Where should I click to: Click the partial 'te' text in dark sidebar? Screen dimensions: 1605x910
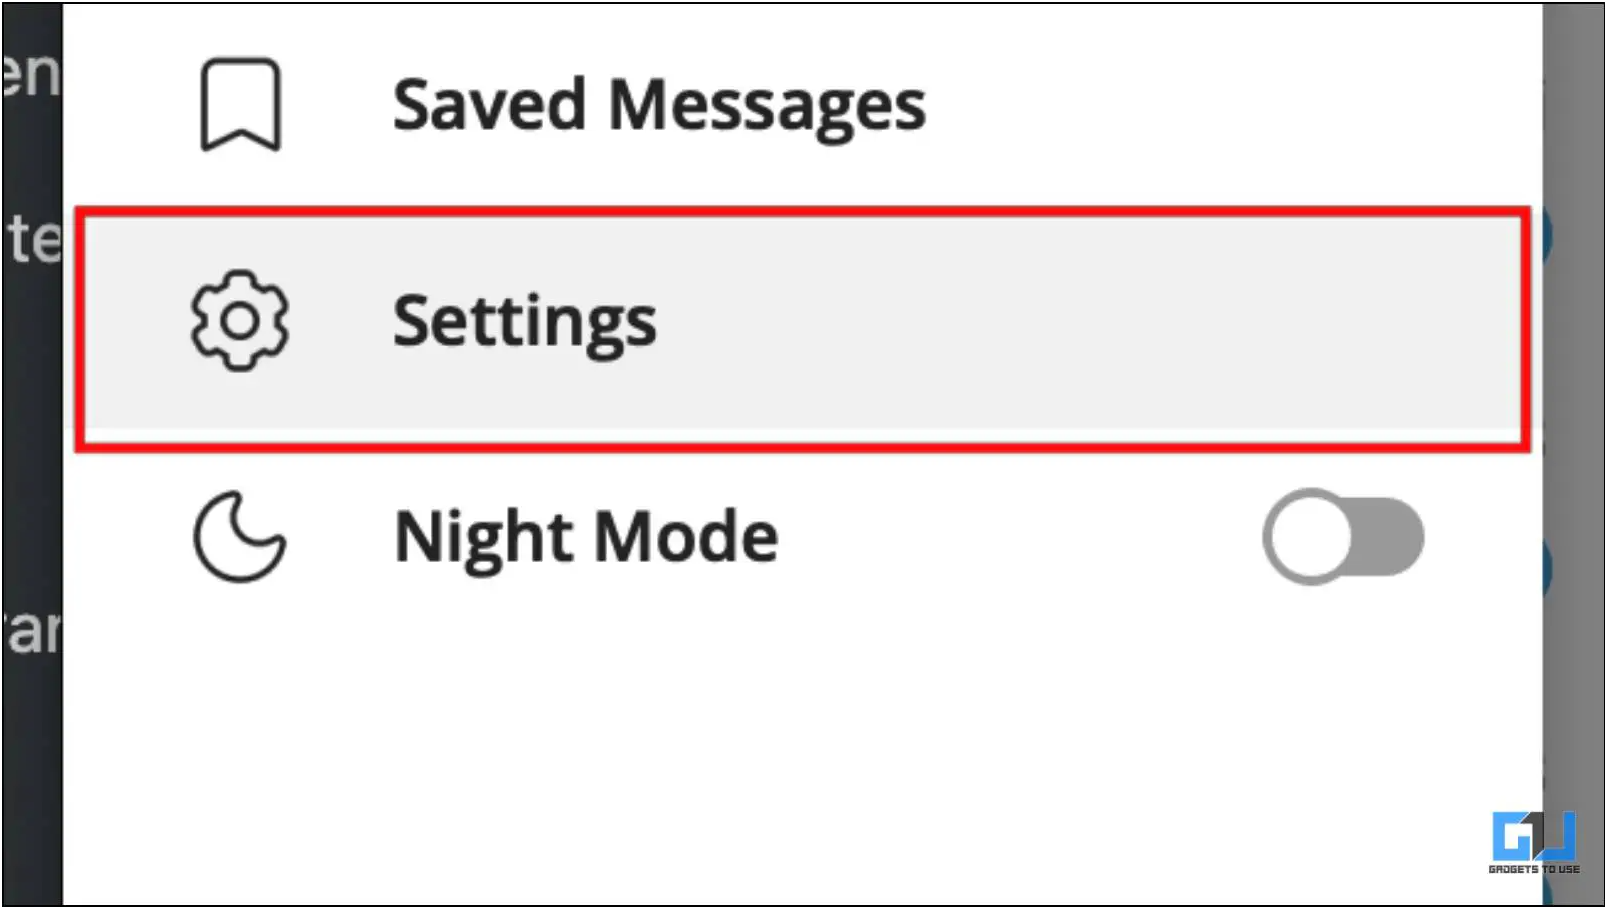tap(34, 240)
